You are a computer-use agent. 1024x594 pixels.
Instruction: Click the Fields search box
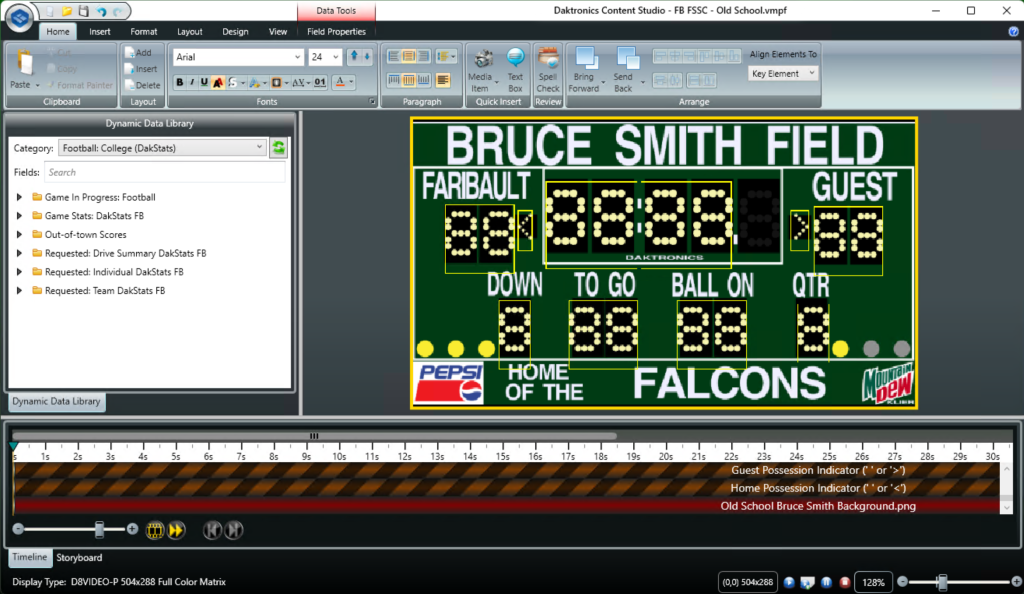[x=165, y=172]
